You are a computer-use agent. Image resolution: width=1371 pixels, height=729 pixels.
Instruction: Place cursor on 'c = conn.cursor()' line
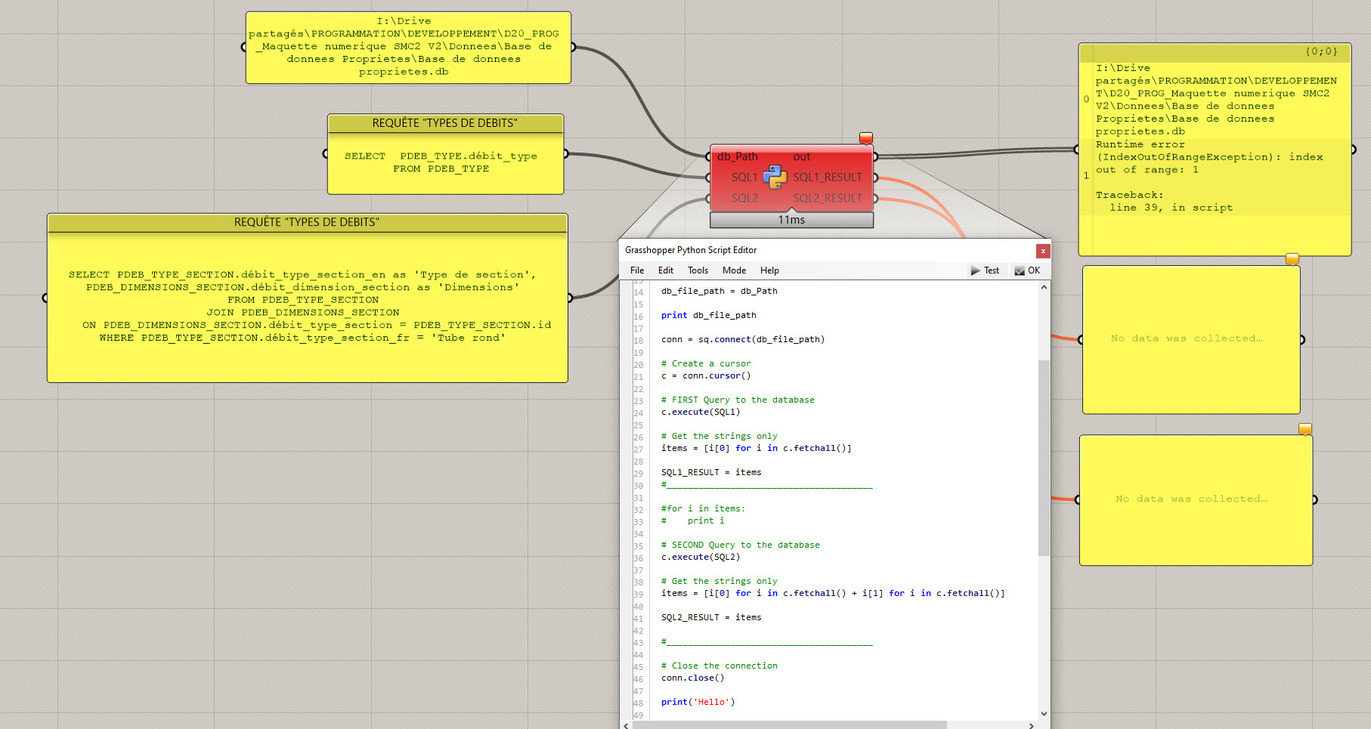[705, 376]
